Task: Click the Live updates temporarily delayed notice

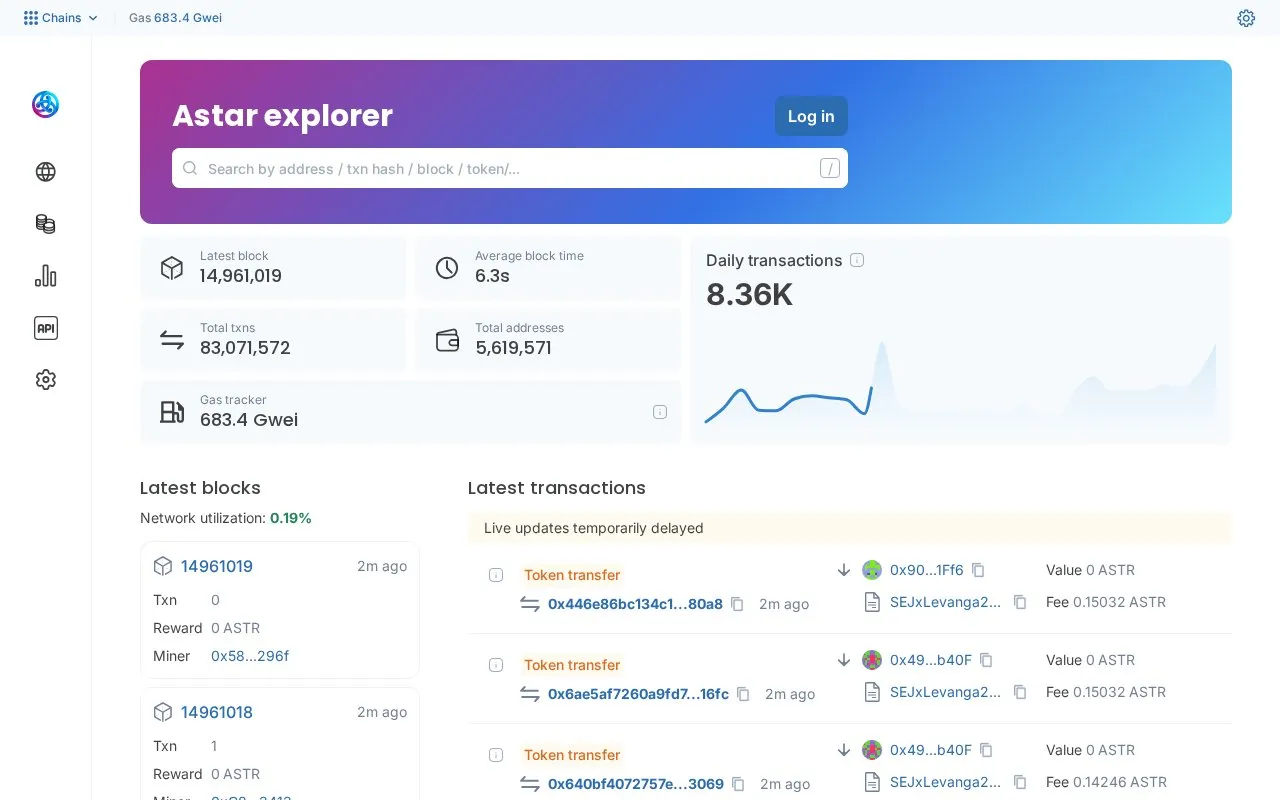Action: pos(850,528)
